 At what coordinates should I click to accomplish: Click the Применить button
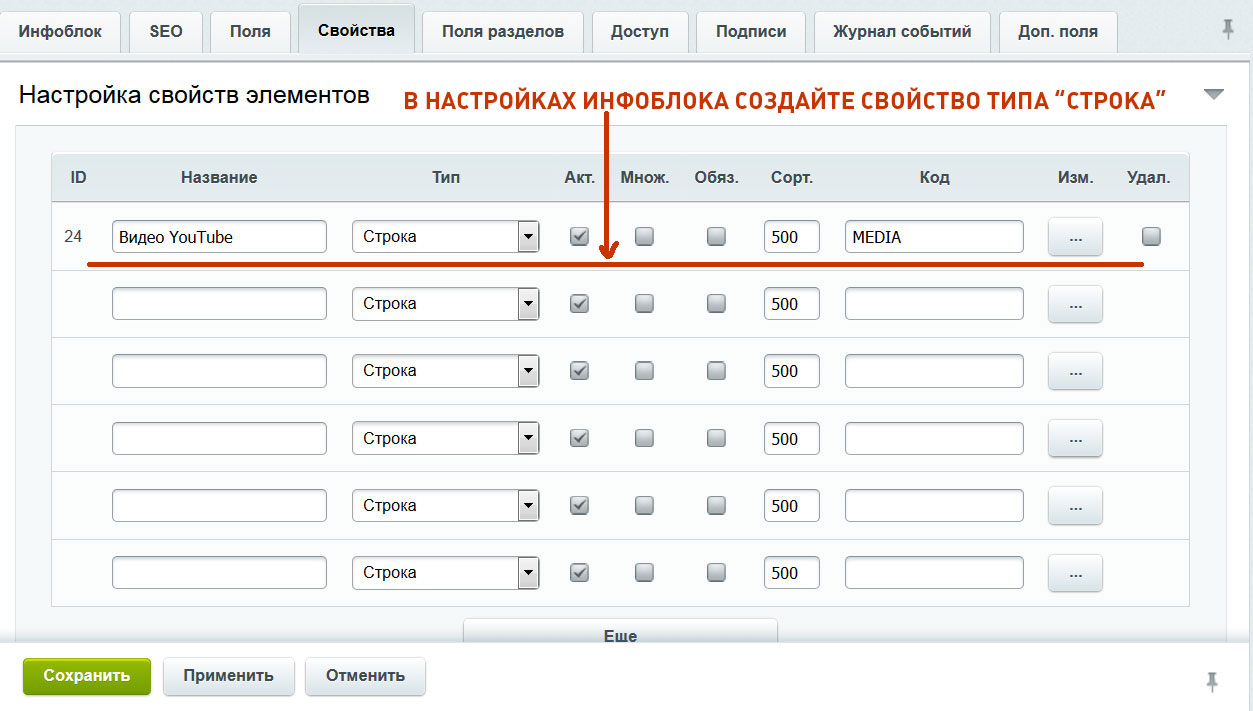(x=228, y=675)
